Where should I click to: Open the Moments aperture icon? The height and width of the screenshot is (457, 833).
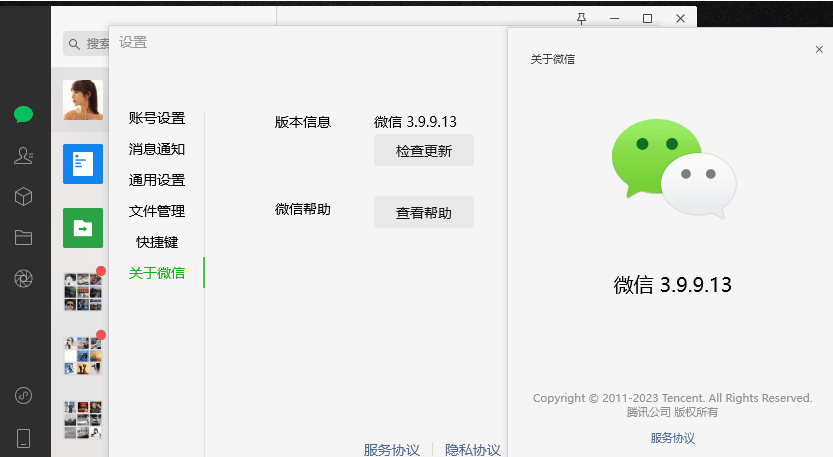tap(23, 279)
